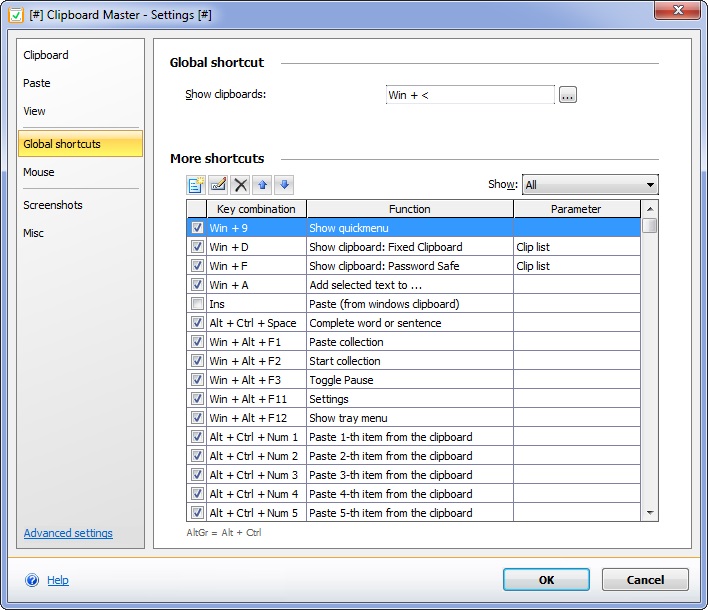
Task: Close the Settings dialog window
Action: coord(677,10)
